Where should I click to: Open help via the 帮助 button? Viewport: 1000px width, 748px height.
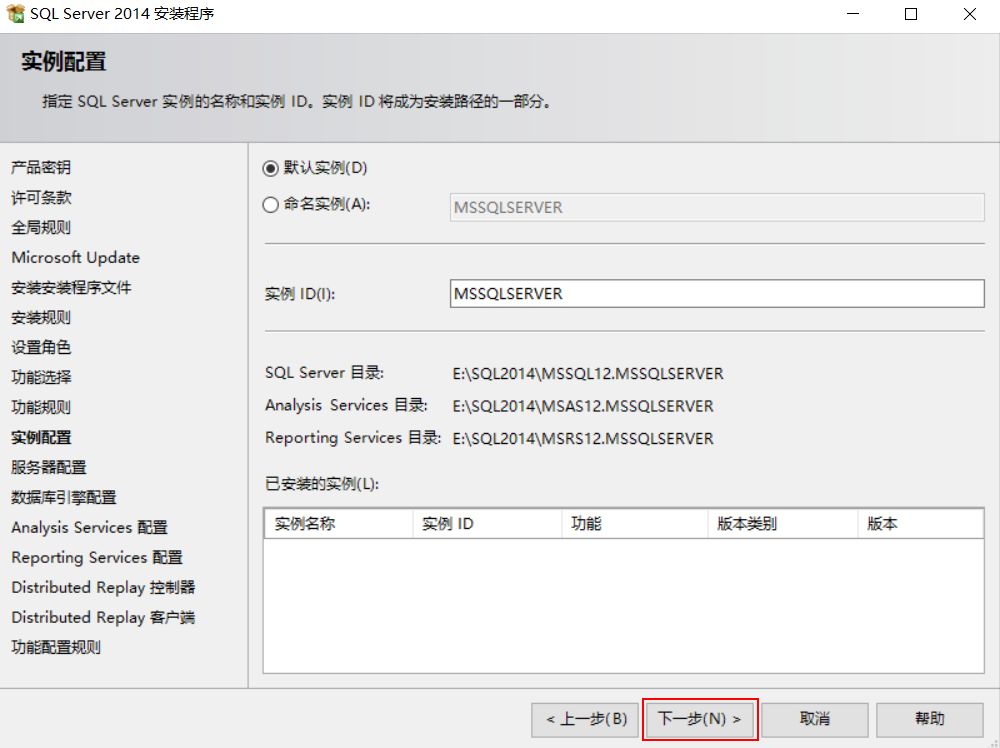931,719
